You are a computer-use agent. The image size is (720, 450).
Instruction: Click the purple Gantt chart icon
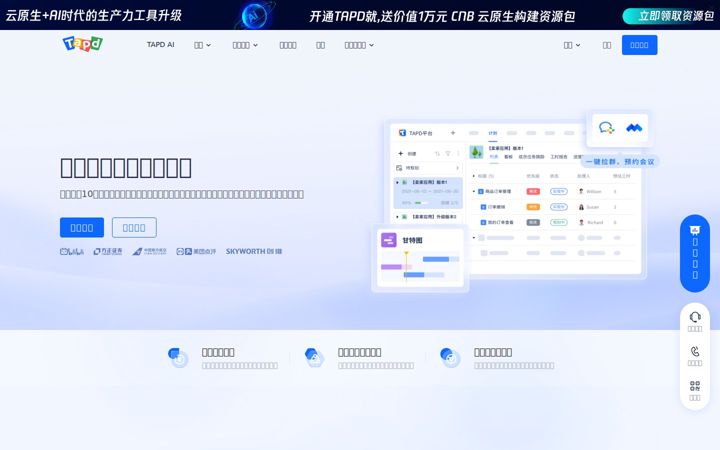coord(389,240)
